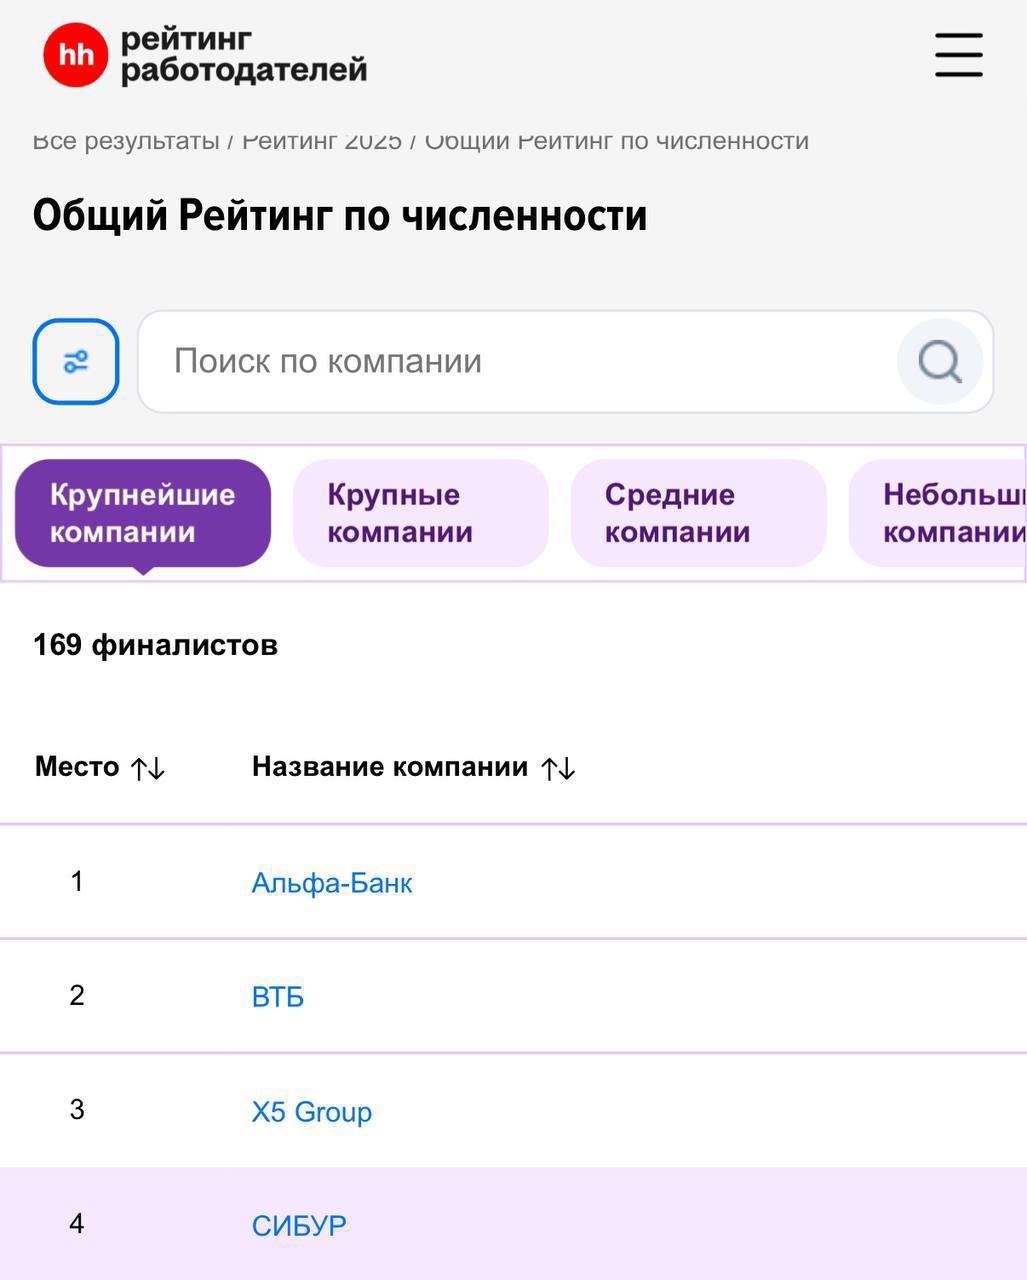
Task: Open the hamburger menu
Action: point(957,55)
